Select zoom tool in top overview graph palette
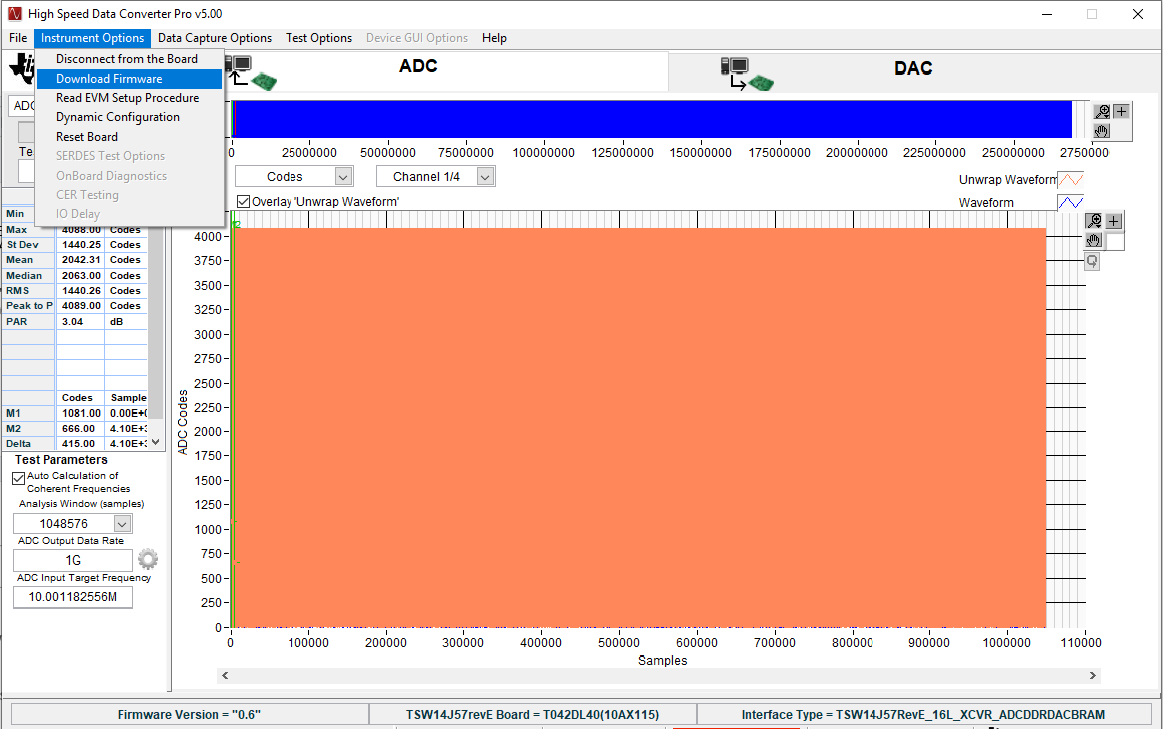 coord(1102,112)
